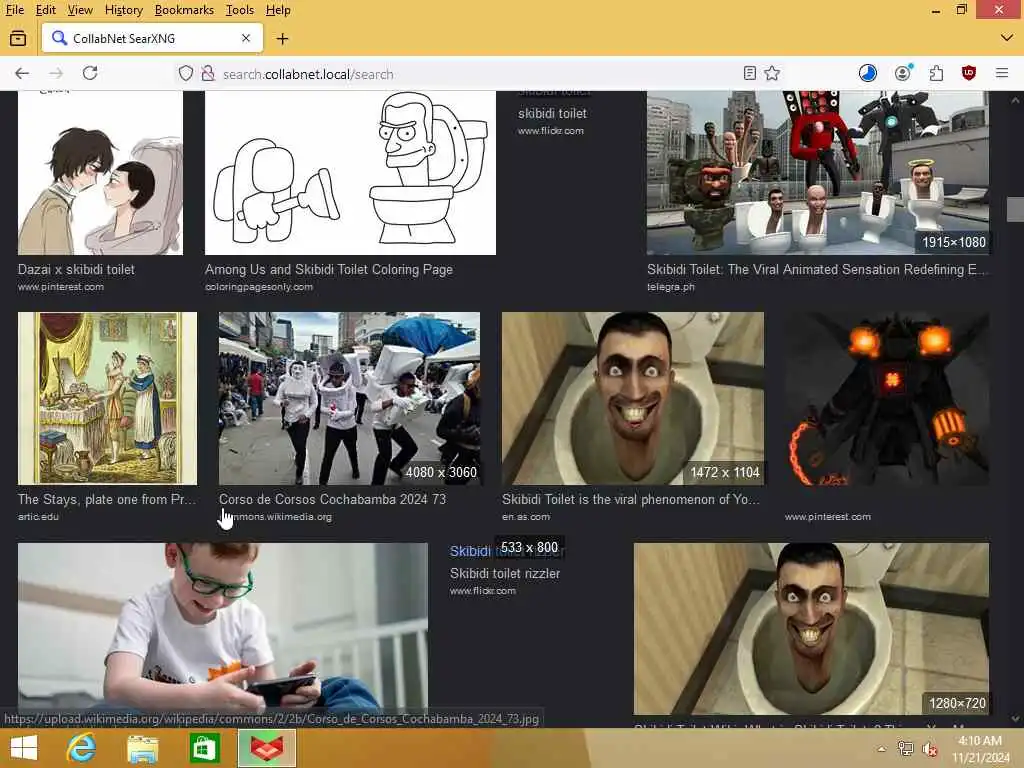Open uBlock Origin extension icon

click(969, 73)
